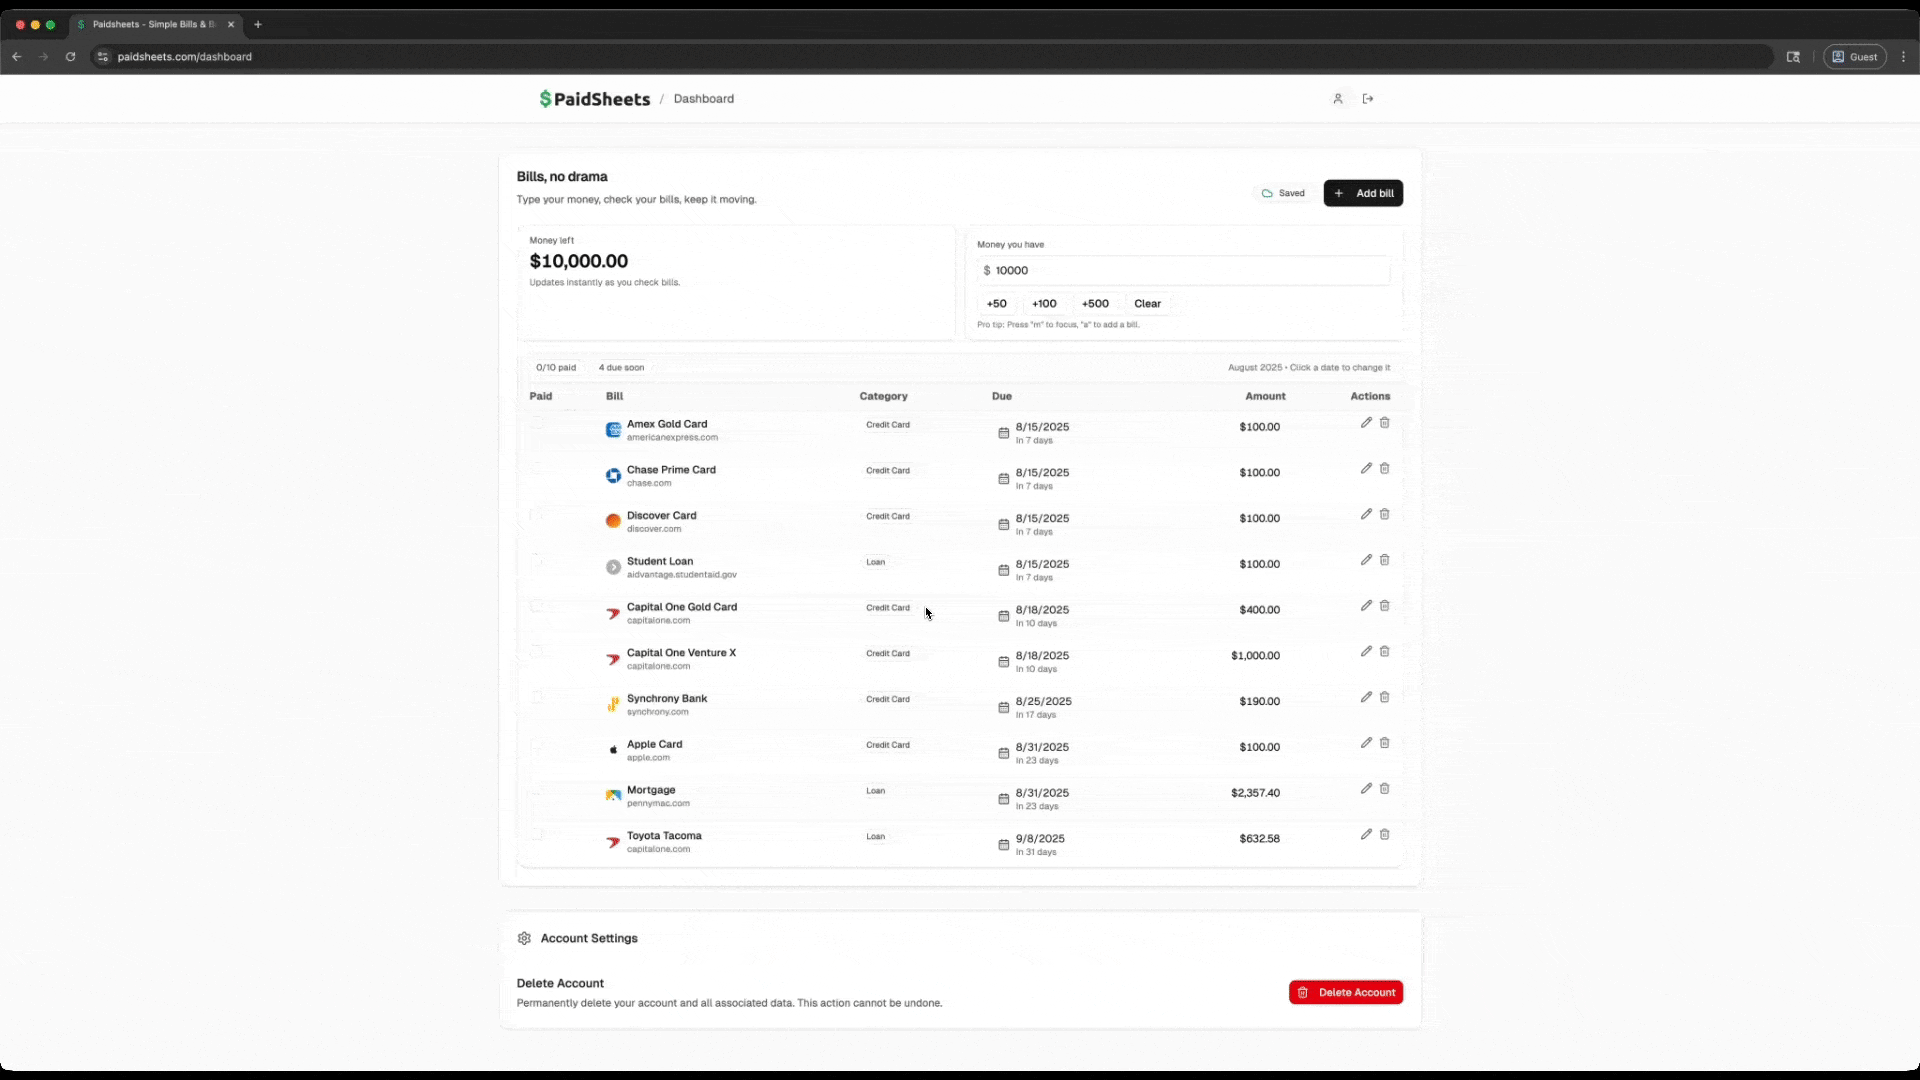Edit the Chase Prime Card bill
Image resolution: width=1920 pixels, height=1080 pixels.
(x=1366, y=469)
